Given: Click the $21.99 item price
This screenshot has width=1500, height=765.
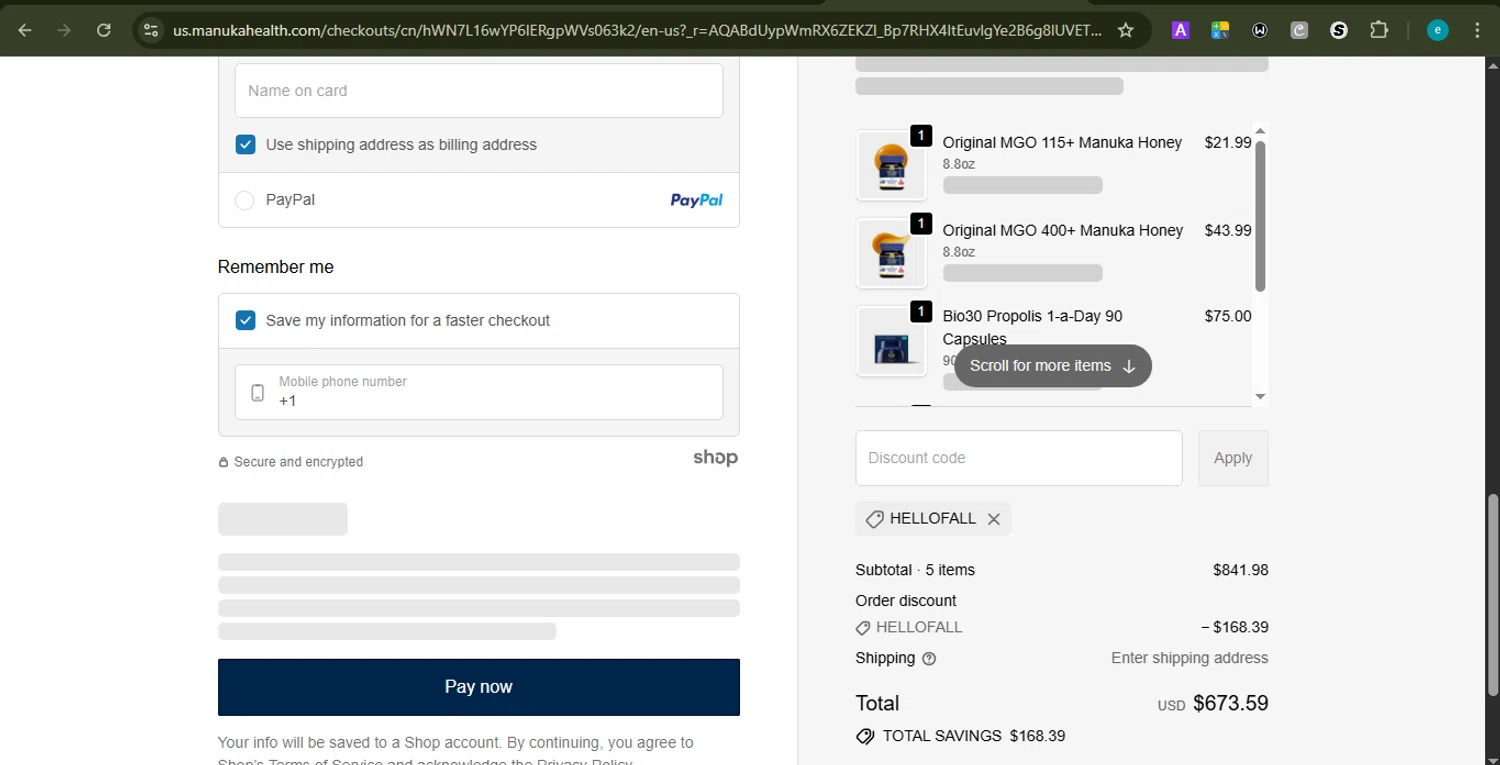Looking at the screenshot, I should (1228, 143).
